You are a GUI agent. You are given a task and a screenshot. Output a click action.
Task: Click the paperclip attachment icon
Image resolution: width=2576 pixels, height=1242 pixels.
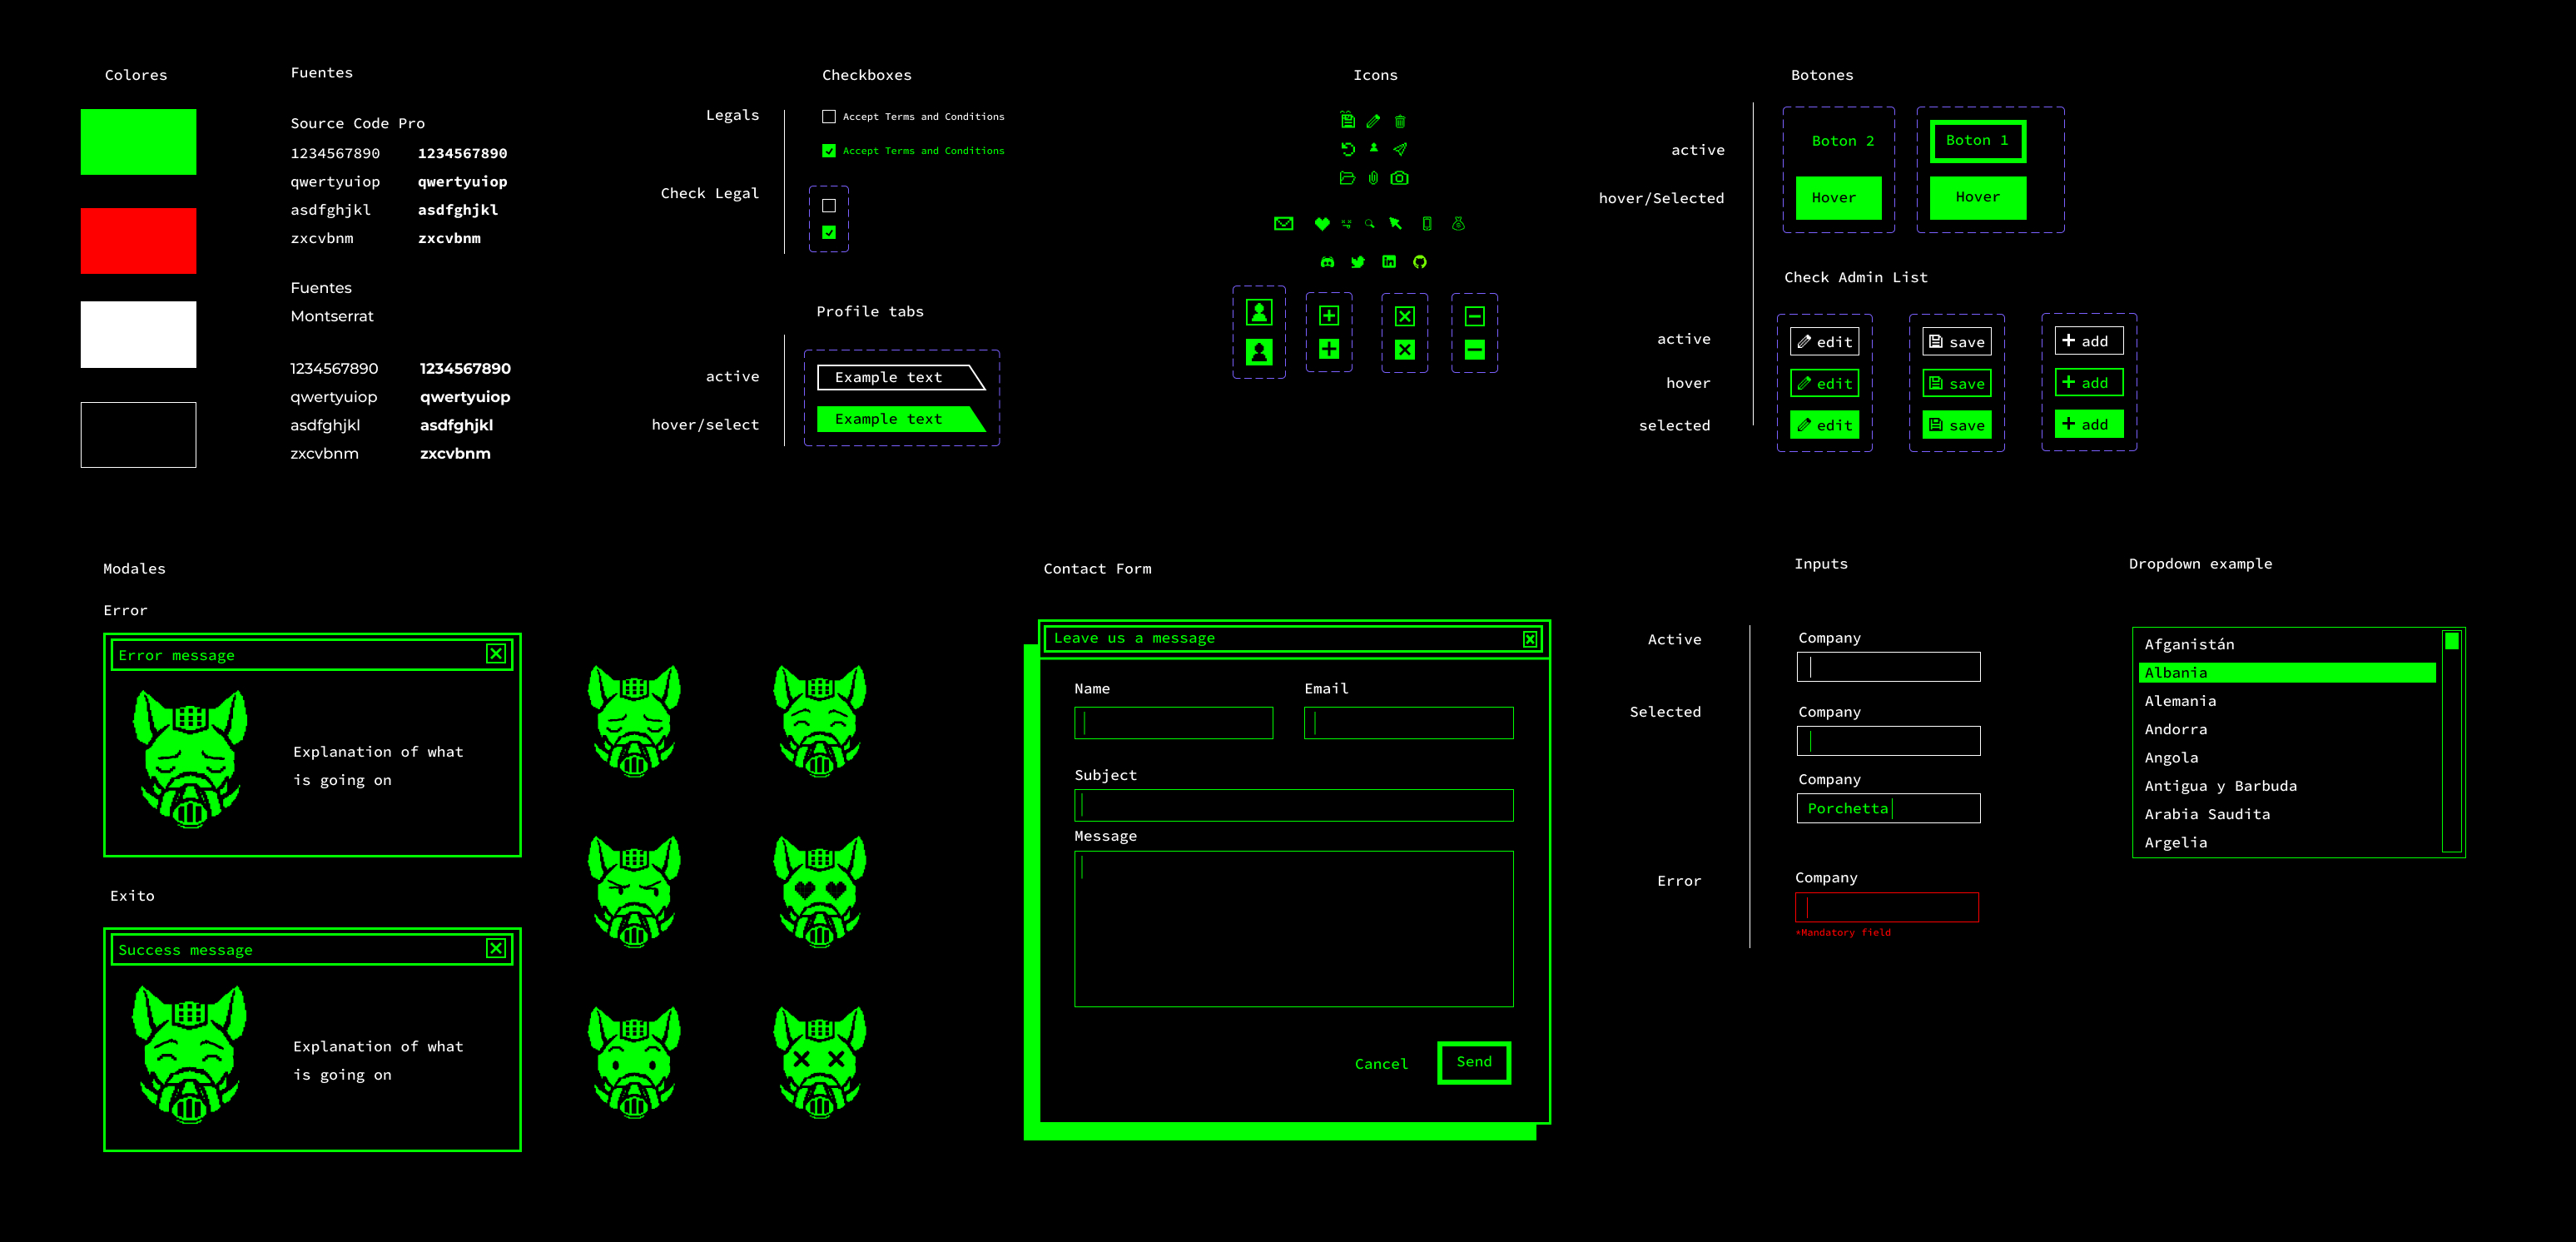[1374, 178]
